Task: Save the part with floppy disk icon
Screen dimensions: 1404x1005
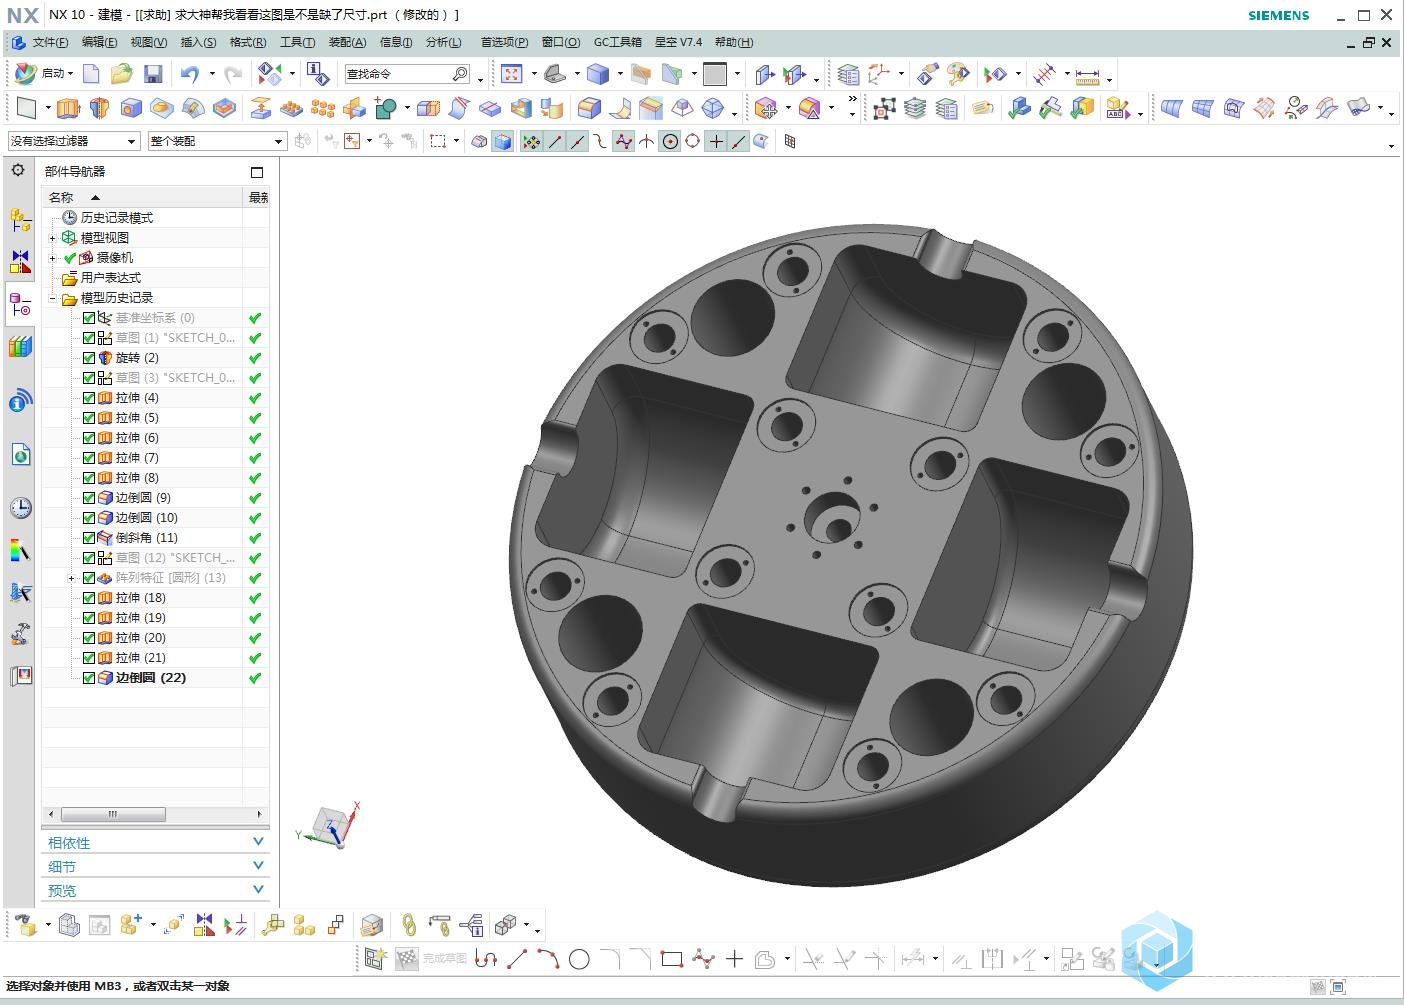Action: pos(153,74)
